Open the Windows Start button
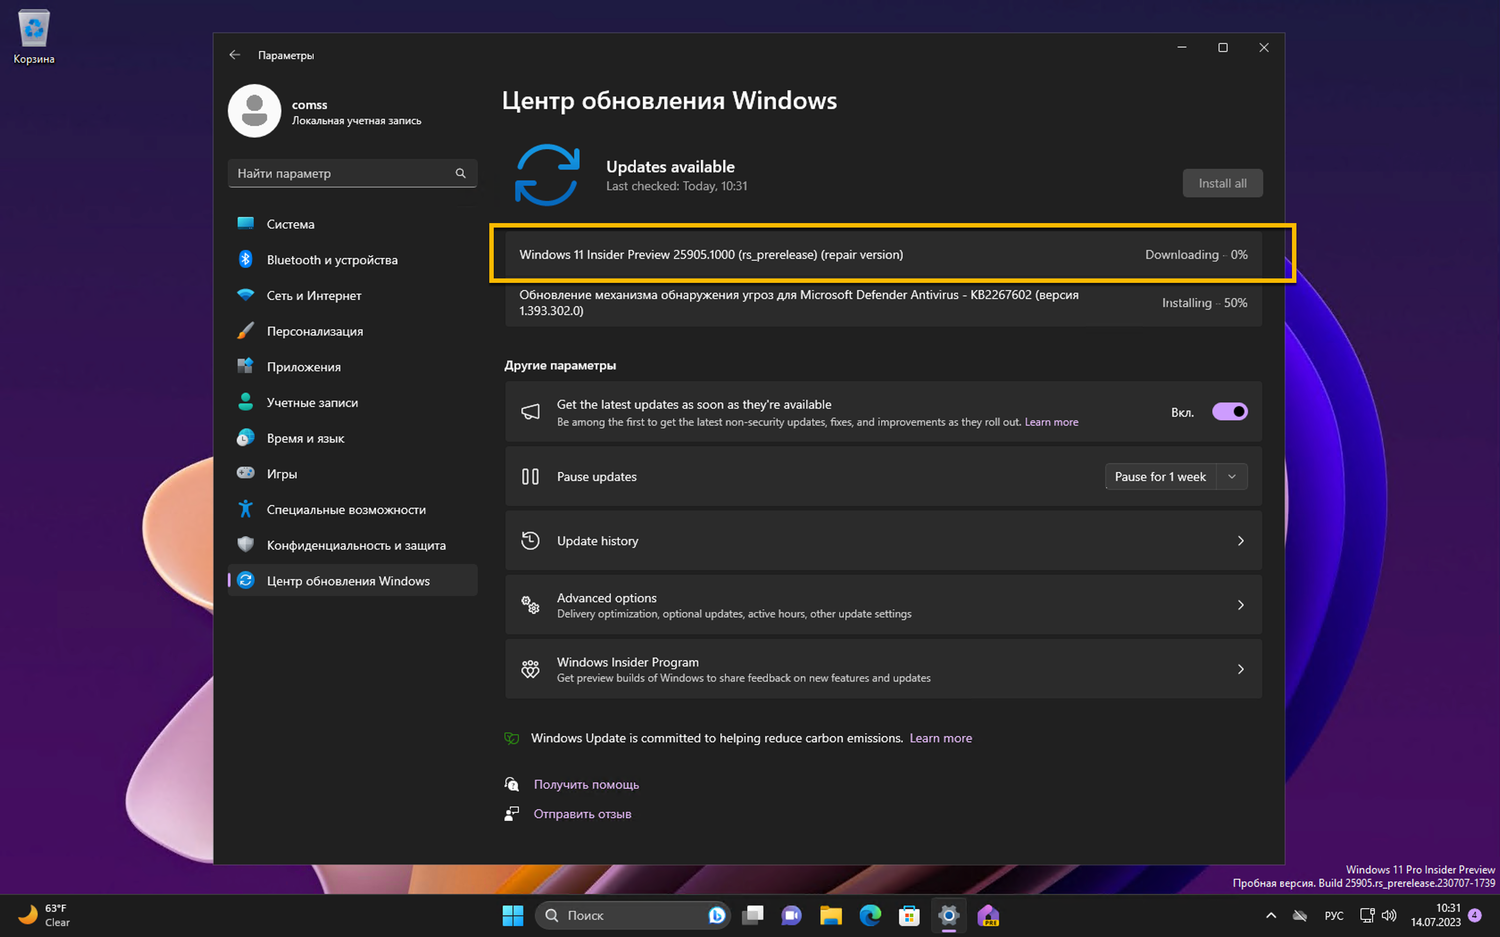 513,915
